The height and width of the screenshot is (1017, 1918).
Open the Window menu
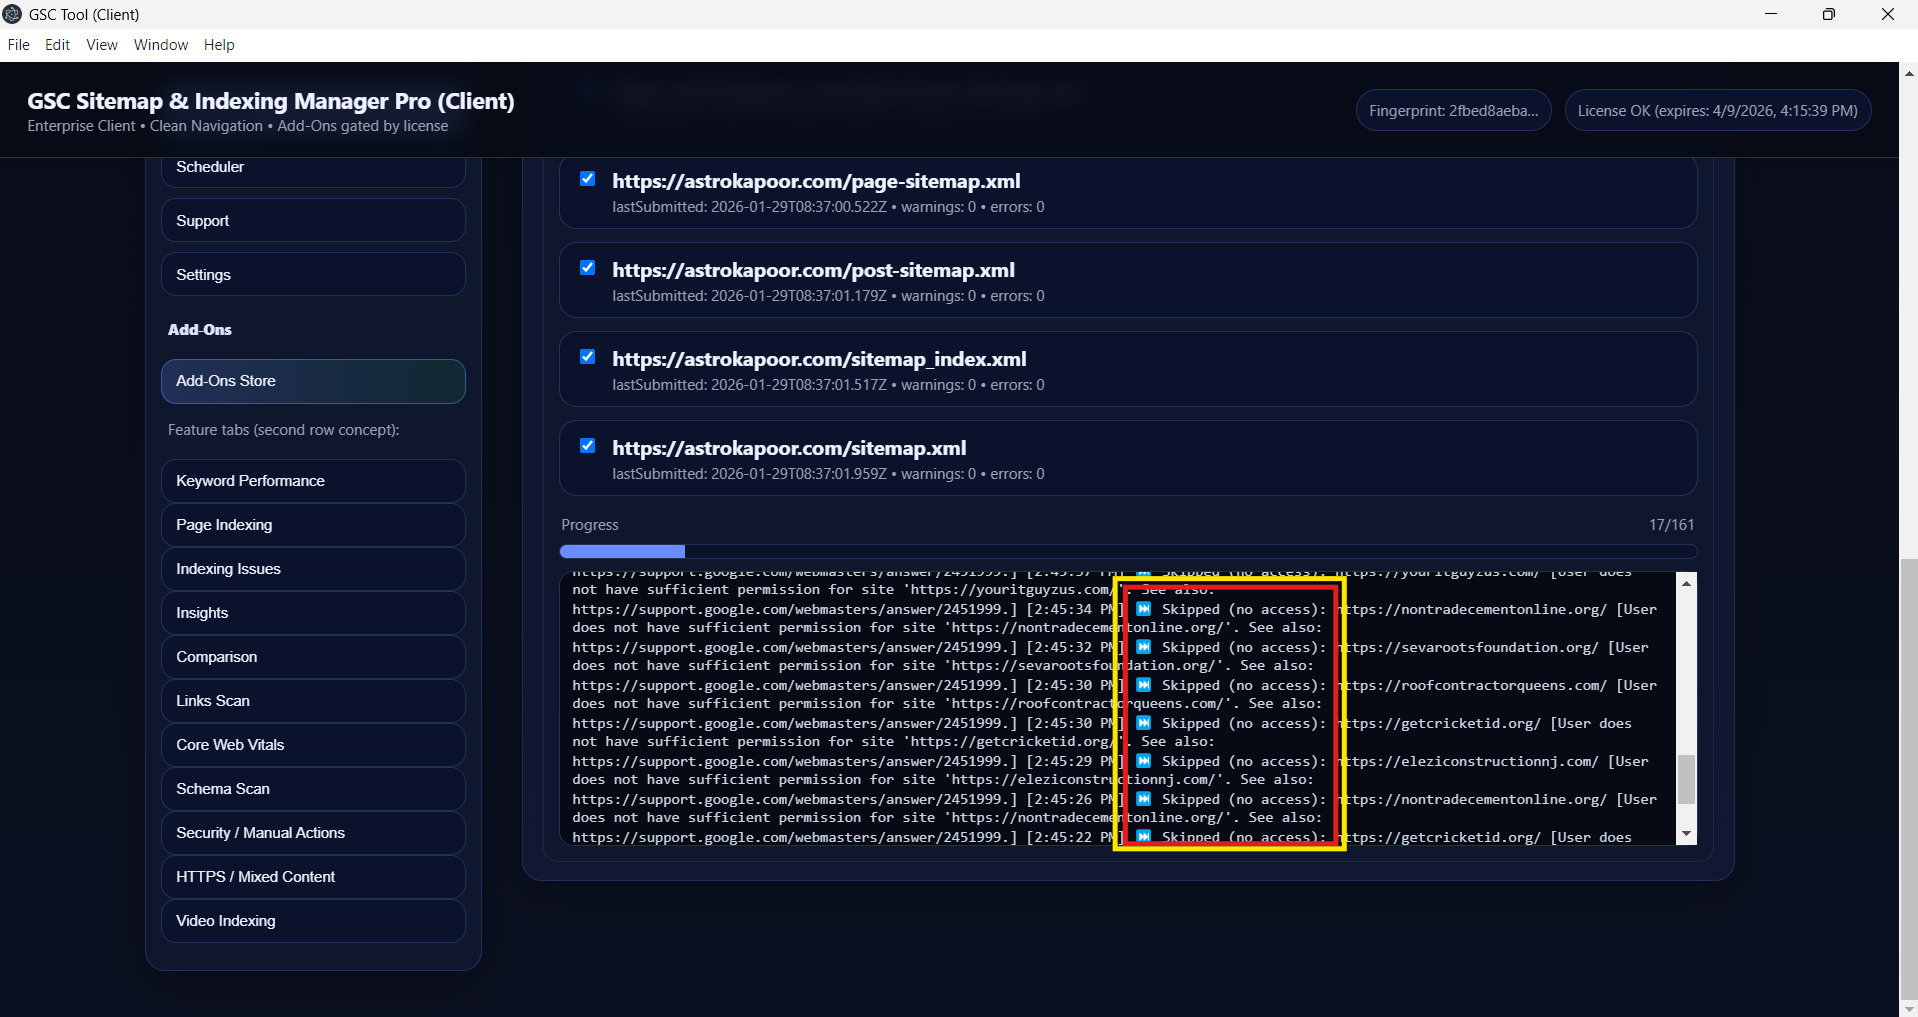(x=161, y=45)
